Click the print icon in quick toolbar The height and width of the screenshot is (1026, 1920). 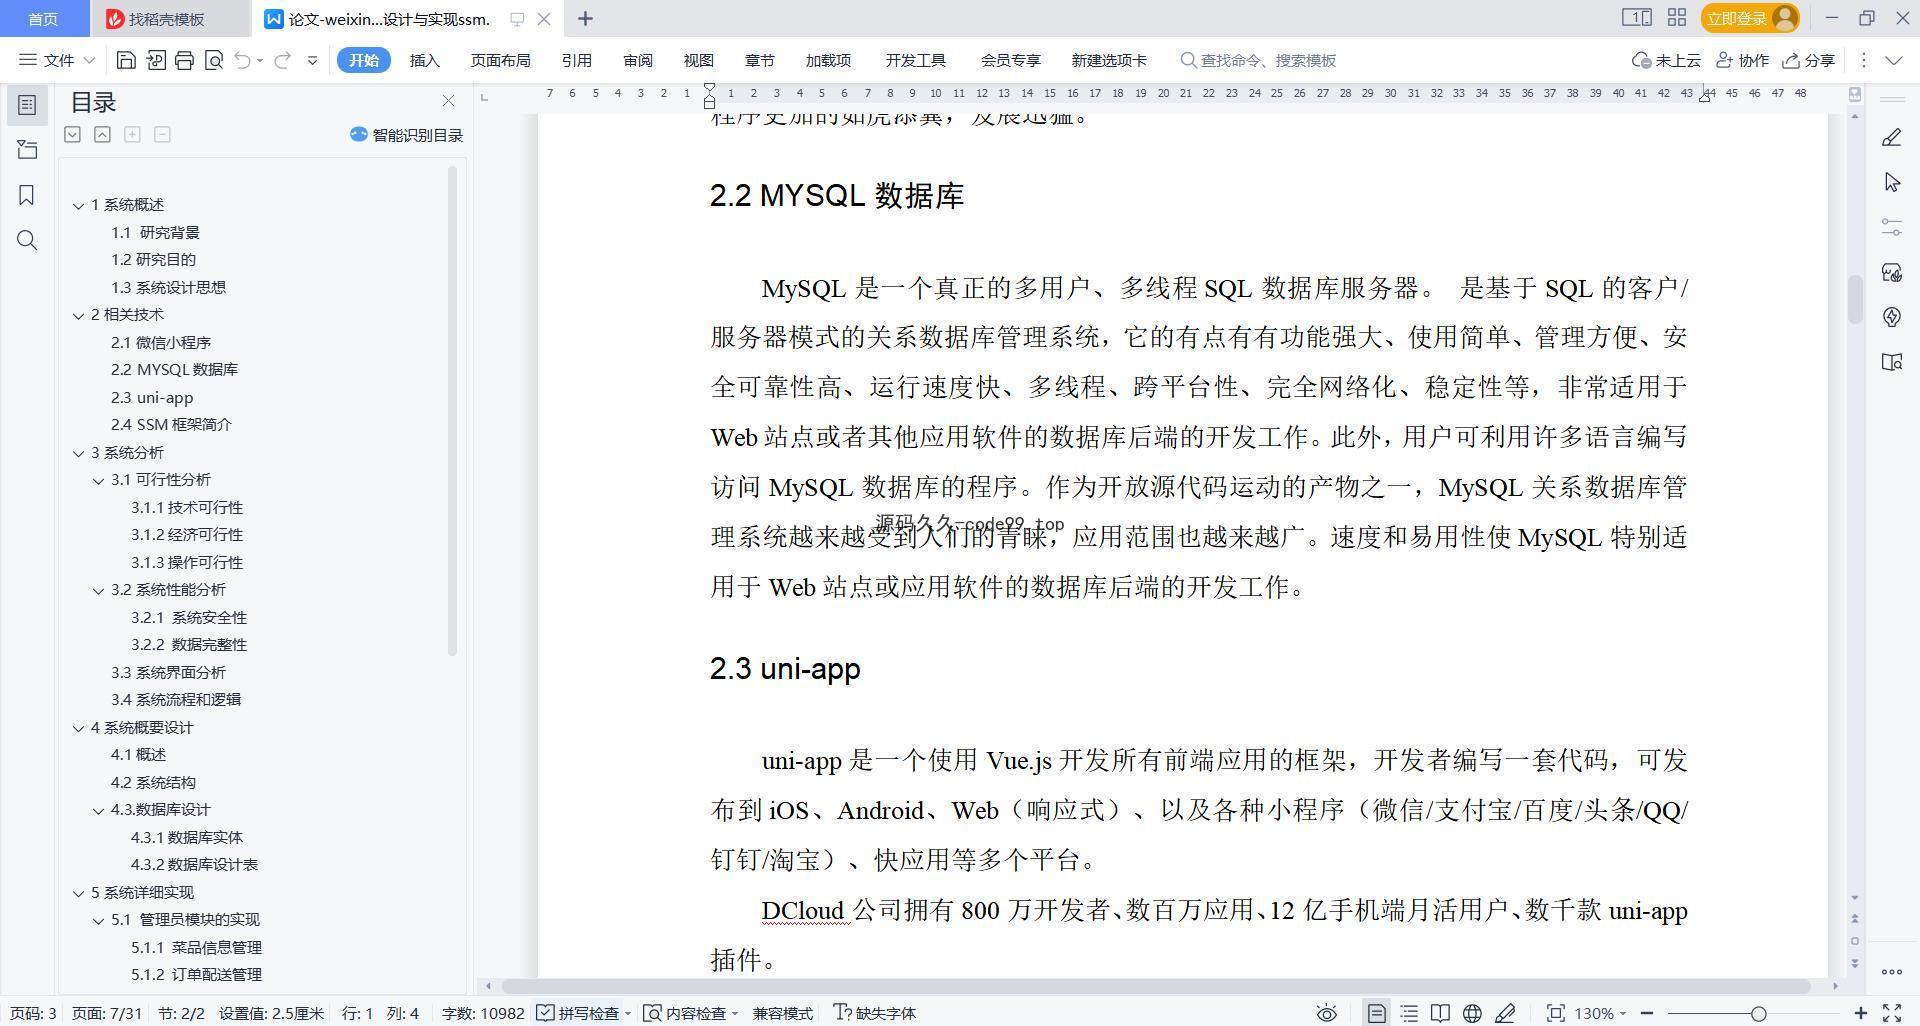[x=184, y=61]
